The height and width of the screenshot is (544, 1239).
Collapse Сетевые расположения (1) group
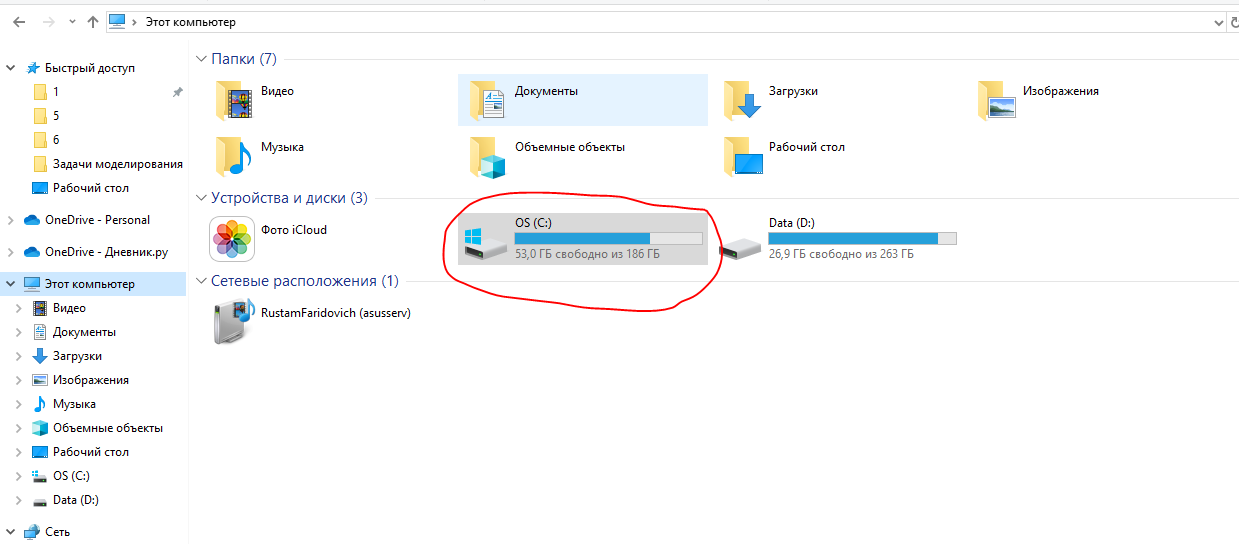pyautogui.click(x=202, y=281)
